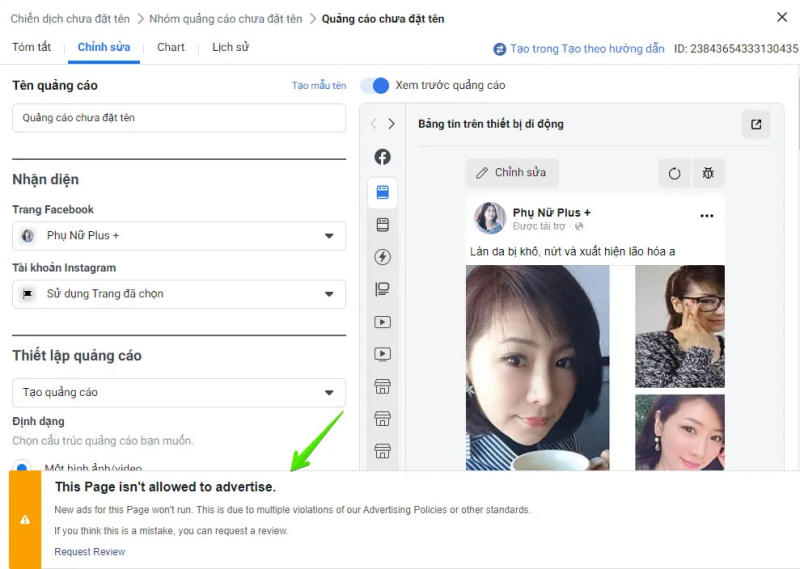Image resolution: width=800 pixels, height=569 pixels.
Task: Select the mobile news feed placement icon
Action: (382, 192)
